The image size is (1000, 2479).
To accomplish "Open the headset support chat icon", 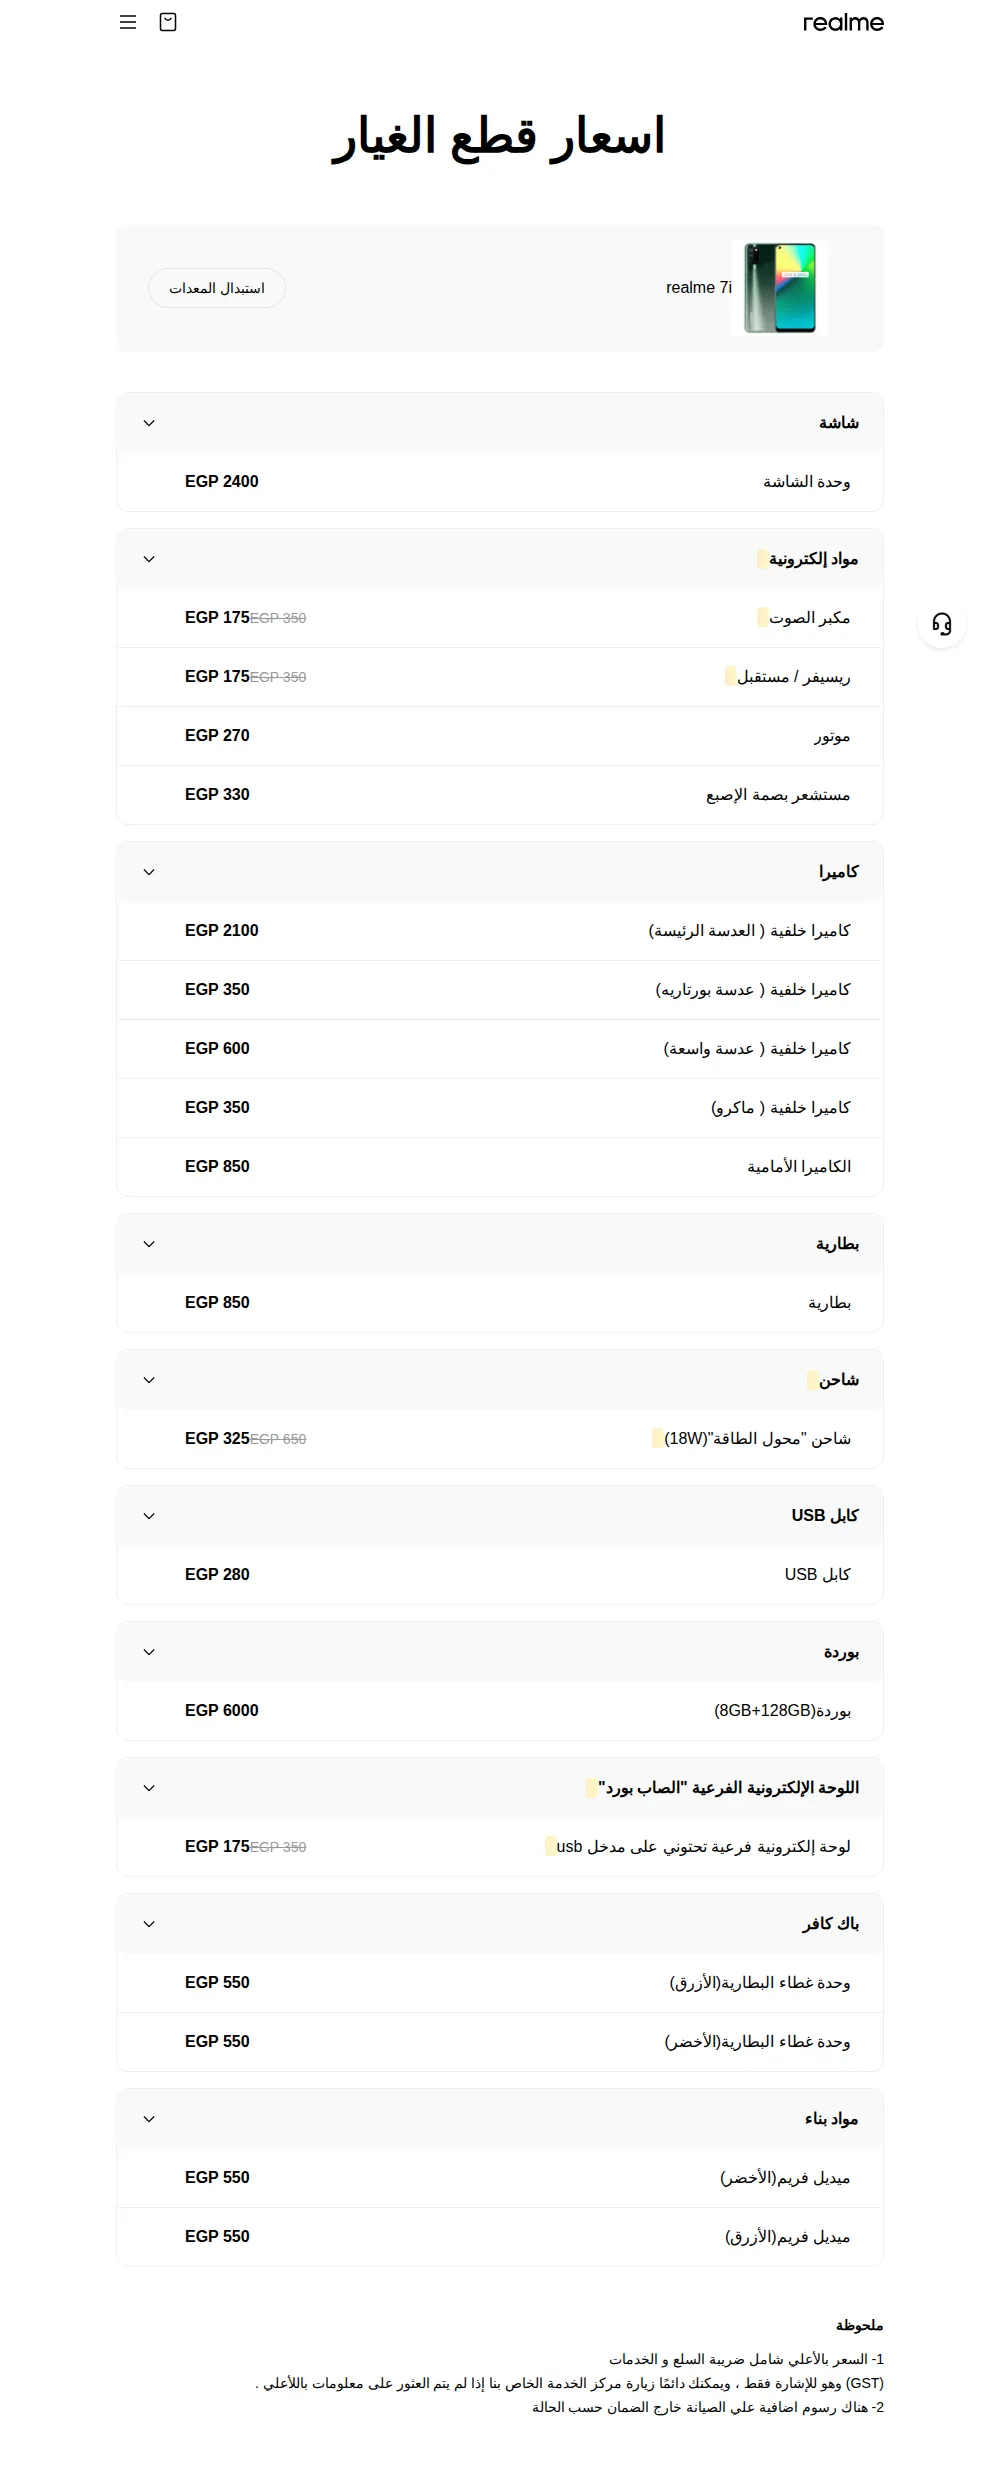I will pos(942,624).
